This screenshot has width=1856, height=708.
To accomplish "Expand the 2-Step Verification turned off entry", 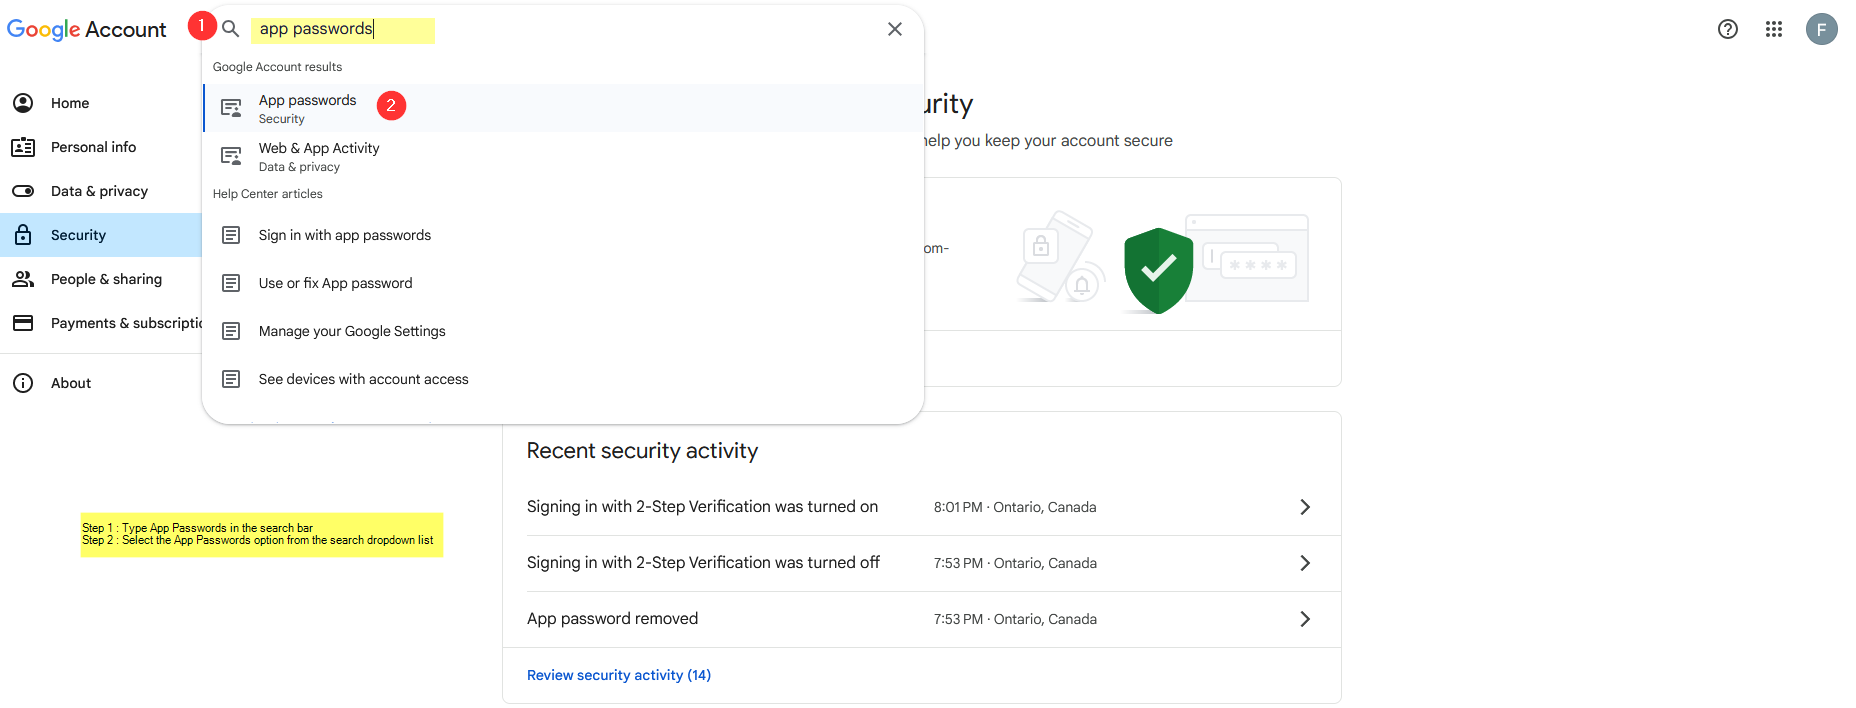I will [1304, 563].
